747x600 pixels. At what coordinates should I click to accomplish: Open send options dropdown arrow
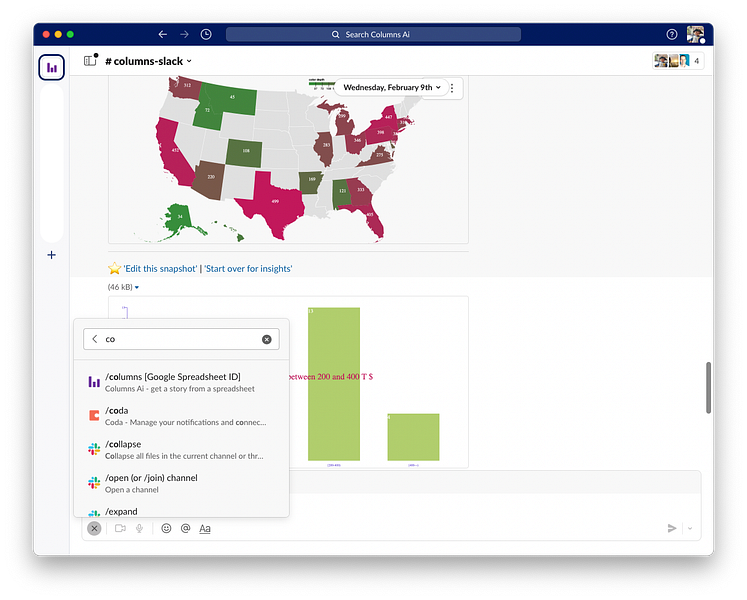pos(690,528)
